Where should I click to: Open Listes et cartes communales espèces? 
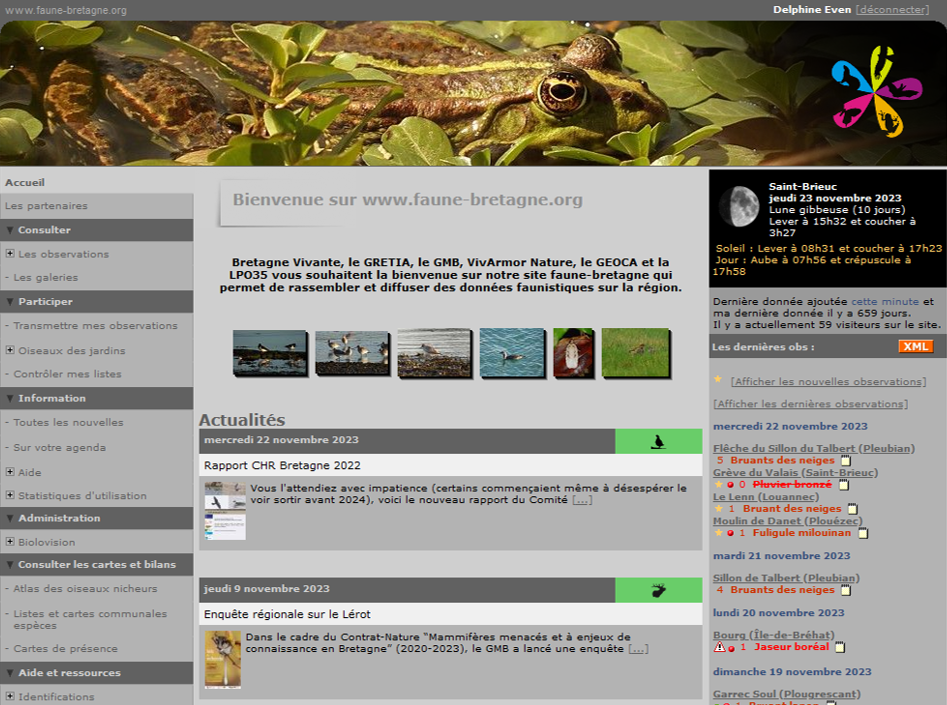tap(90, 619)
